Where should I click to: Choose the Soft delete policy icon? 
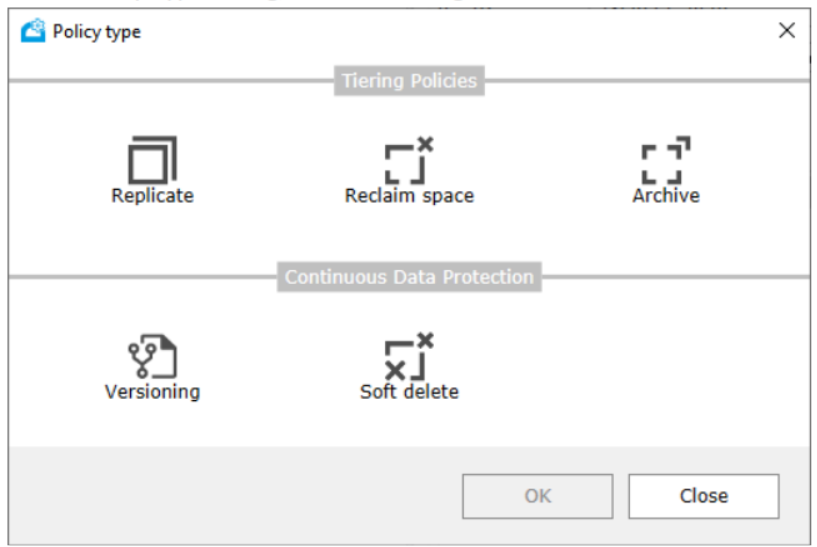point(409,356)
